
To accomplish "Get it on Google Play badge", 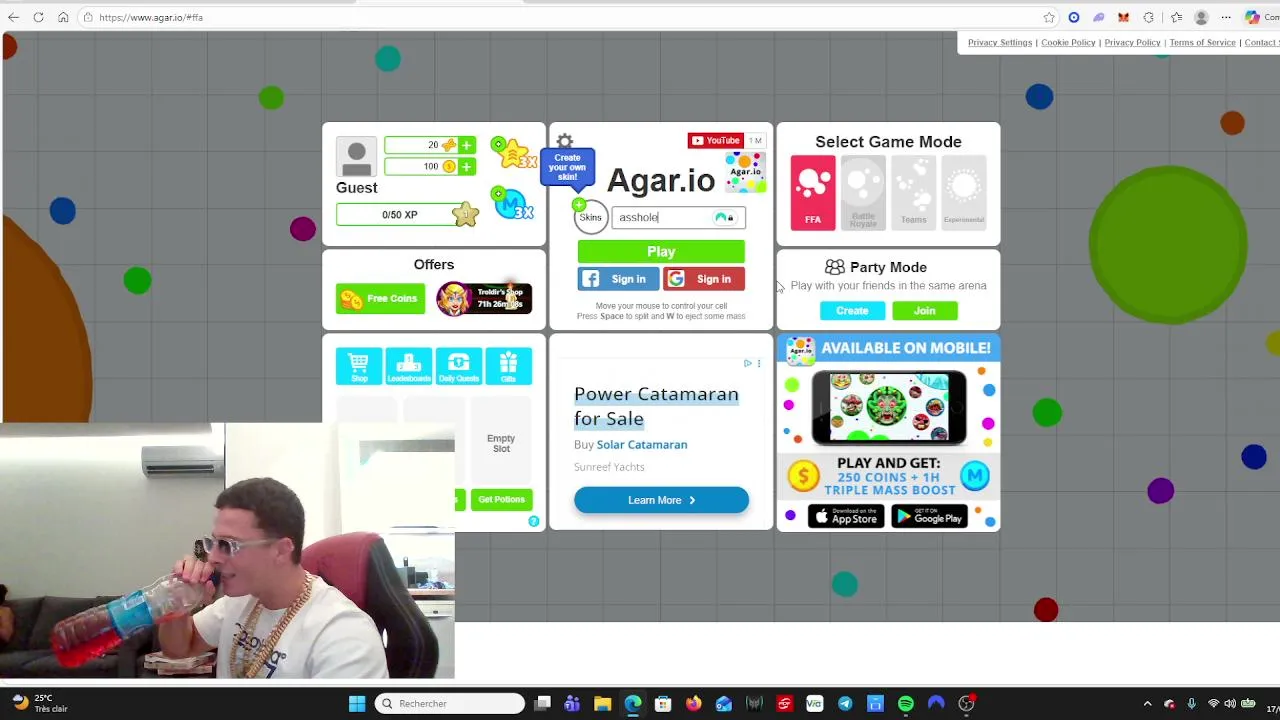I will [x=930, y=517].
